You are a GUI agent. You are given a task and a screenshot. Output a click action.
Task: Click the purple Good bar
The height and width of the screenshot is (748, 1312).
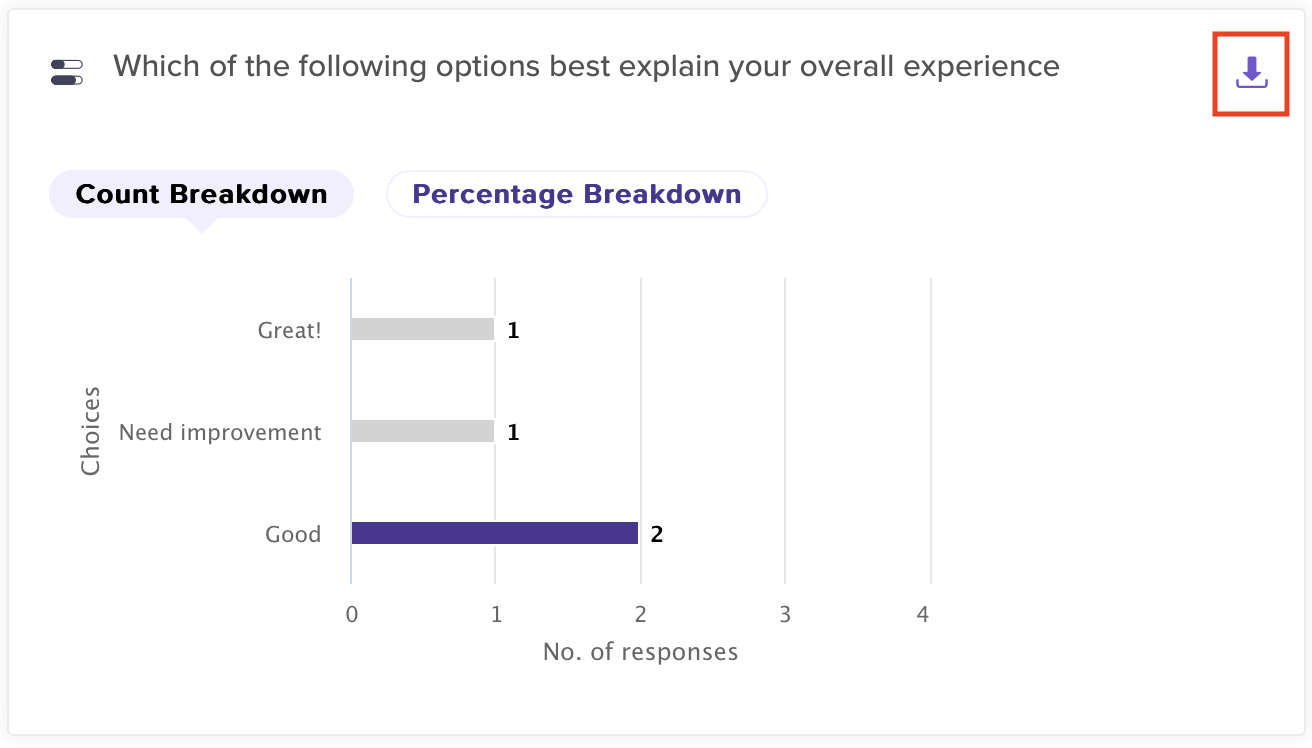[x=494, y=533]
